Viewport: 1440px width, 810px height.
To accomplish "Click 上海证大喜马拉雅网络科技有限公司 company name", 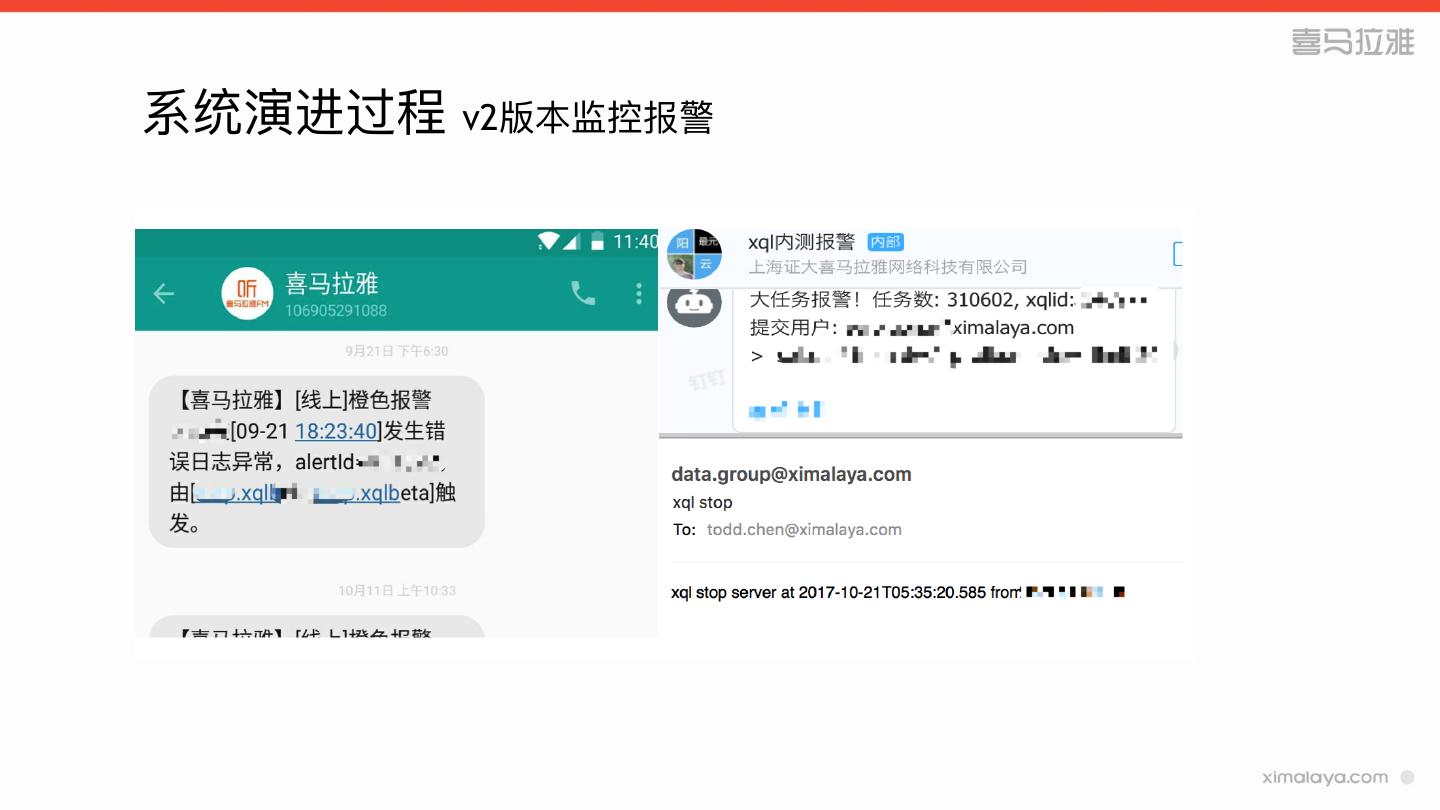I will [888, 267].
